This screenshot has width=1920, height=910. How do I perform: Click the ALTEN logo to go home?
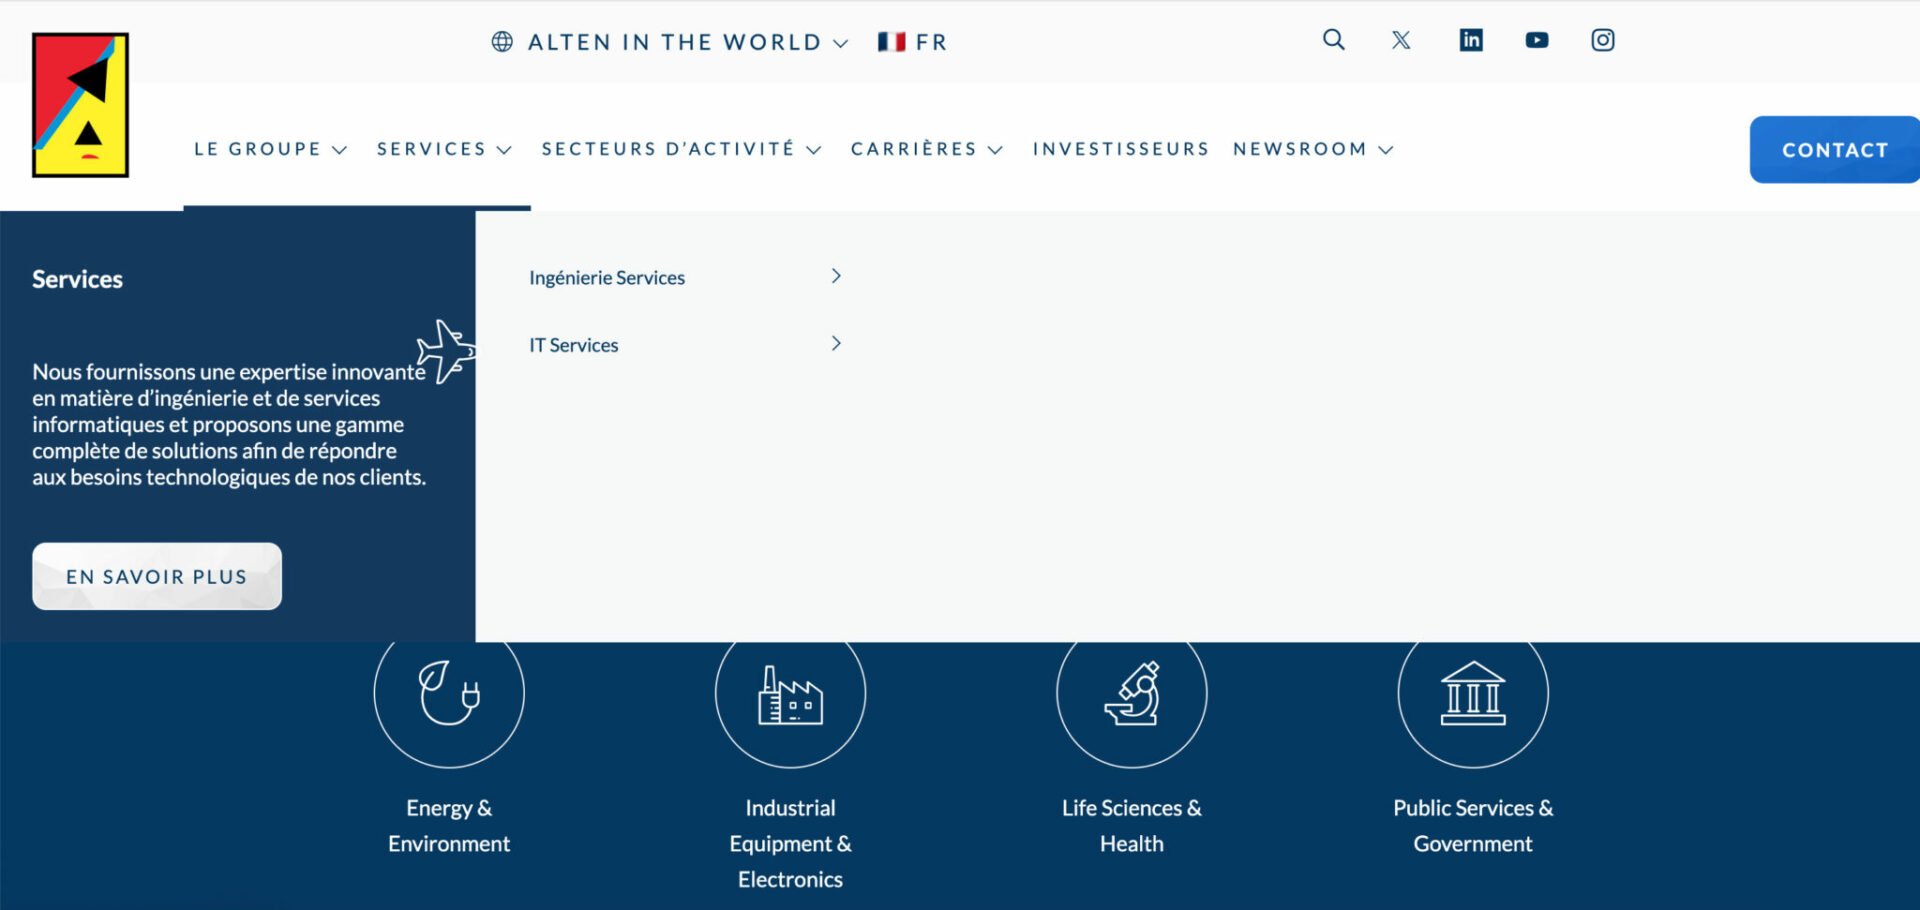click(x=80, y=105)
